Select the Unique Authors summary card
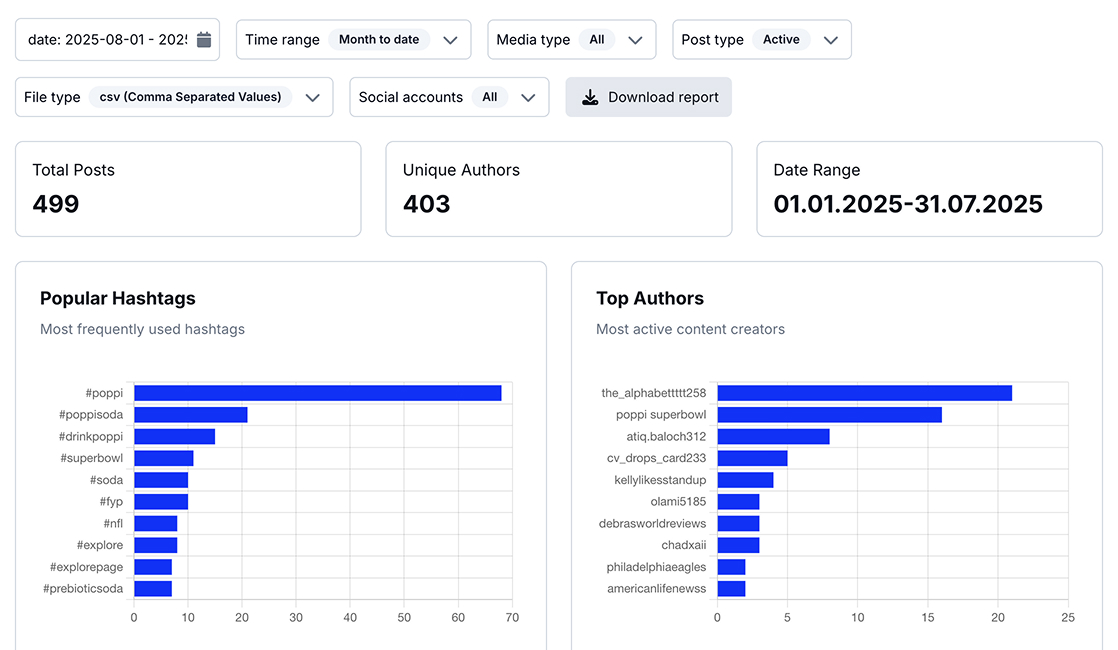This screenshot has height=650, width=1118. (558, 189)
